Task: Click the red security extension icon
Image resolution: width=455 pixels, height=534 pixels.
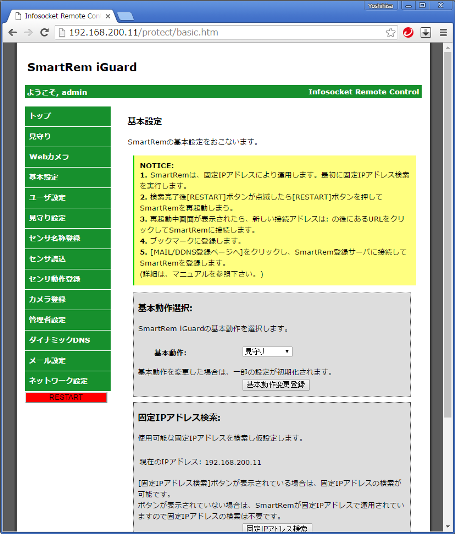Action: pyautogui.click(x=408, y=32)
